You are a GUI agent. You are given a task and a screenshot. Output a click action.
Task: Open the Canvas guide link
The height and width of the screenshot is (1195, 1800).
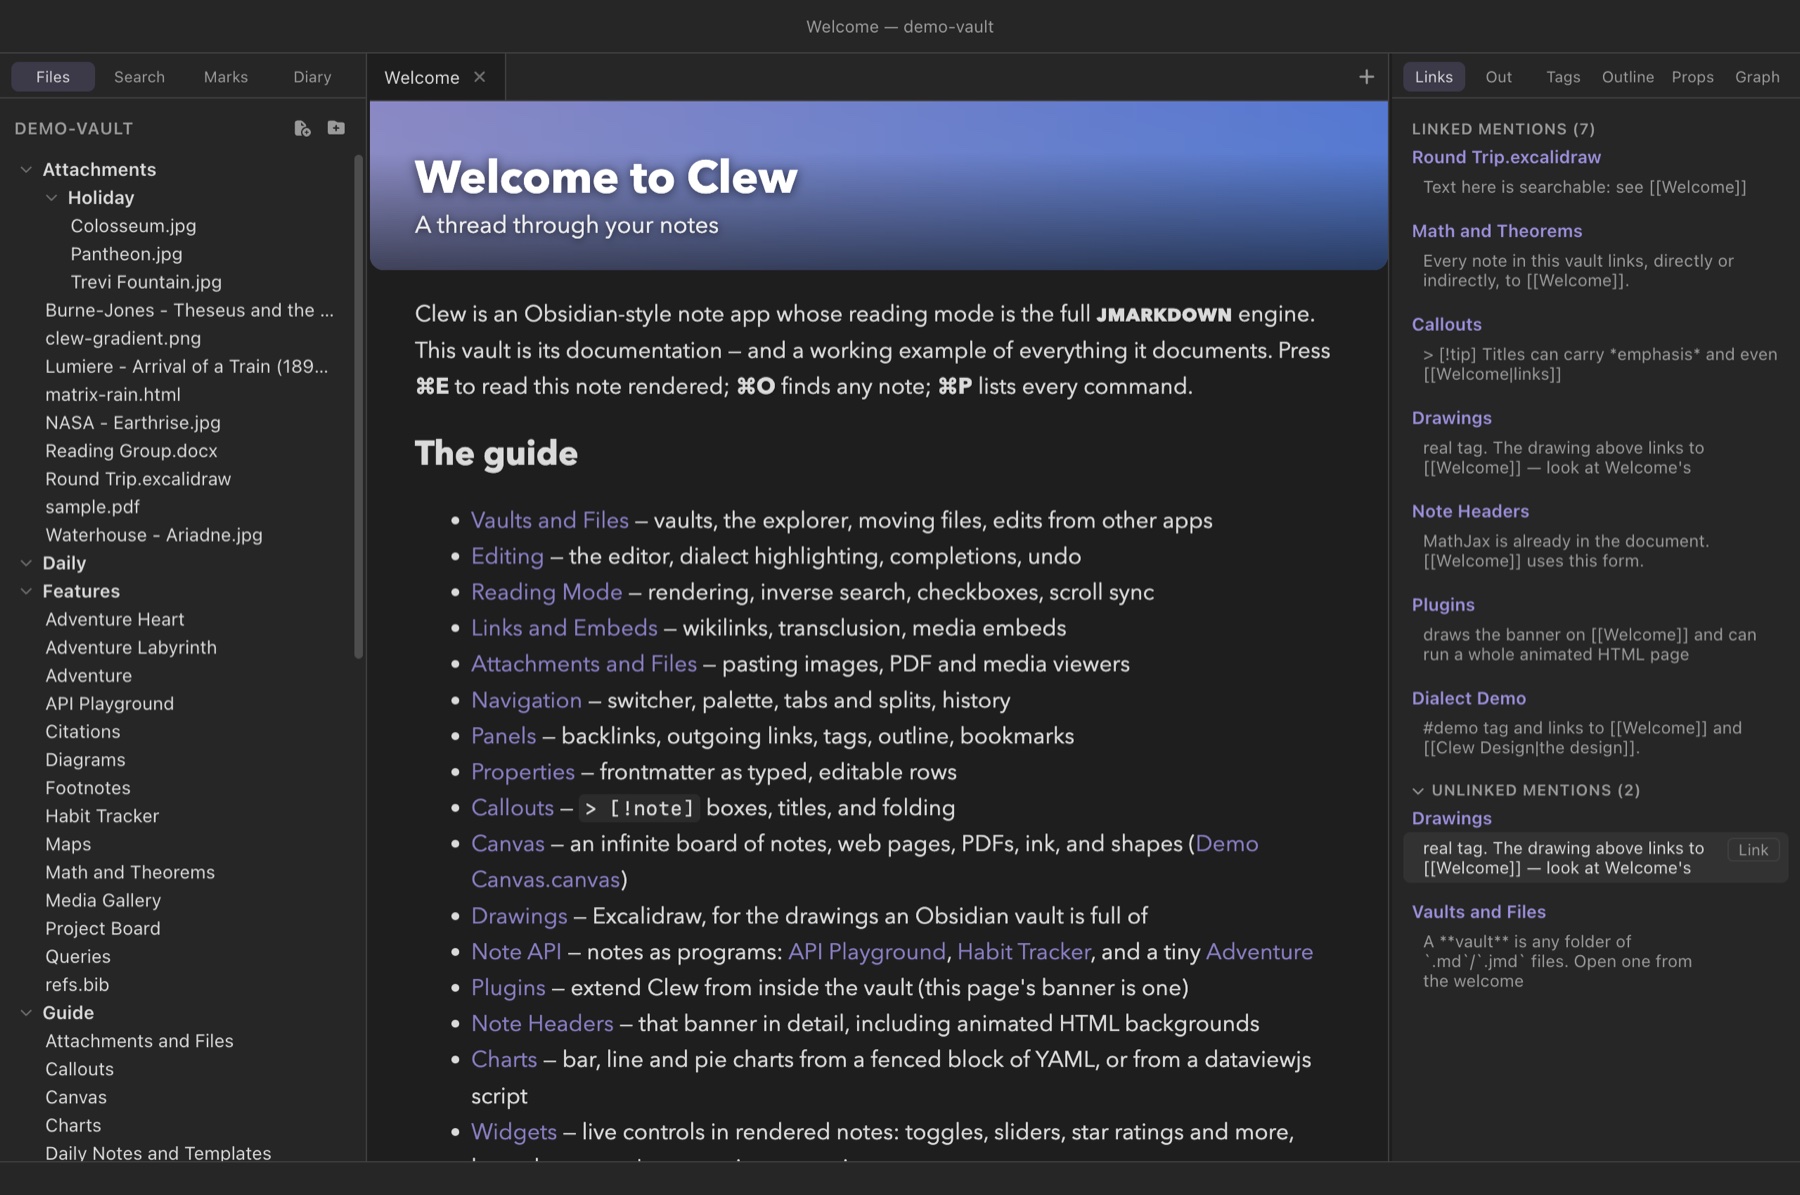tap(508, 844)
